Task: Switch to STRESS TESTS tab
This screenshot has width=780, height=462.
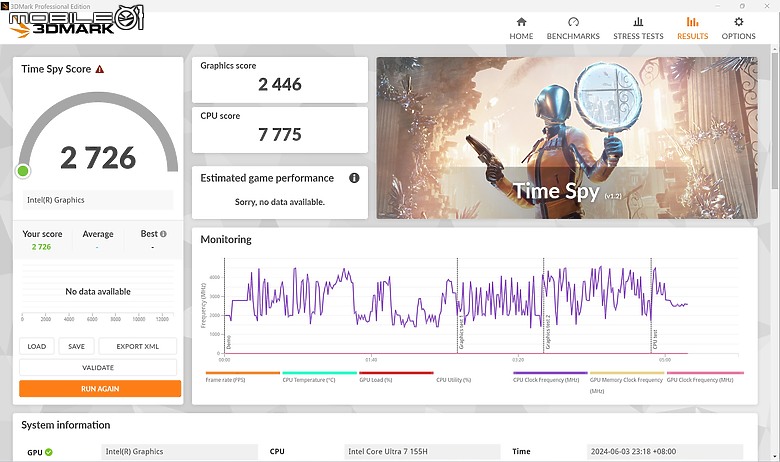Action: [638, 28]
